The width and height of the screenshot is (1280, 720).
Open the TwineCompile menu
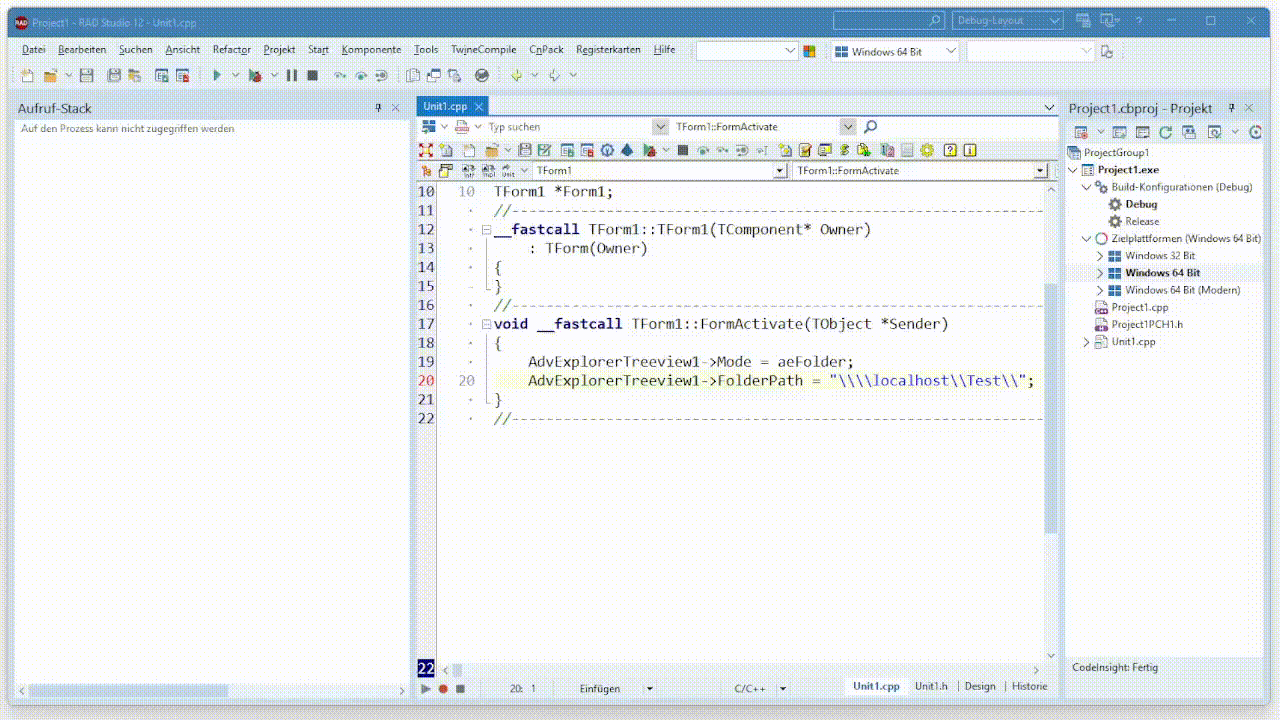(484, 49)
